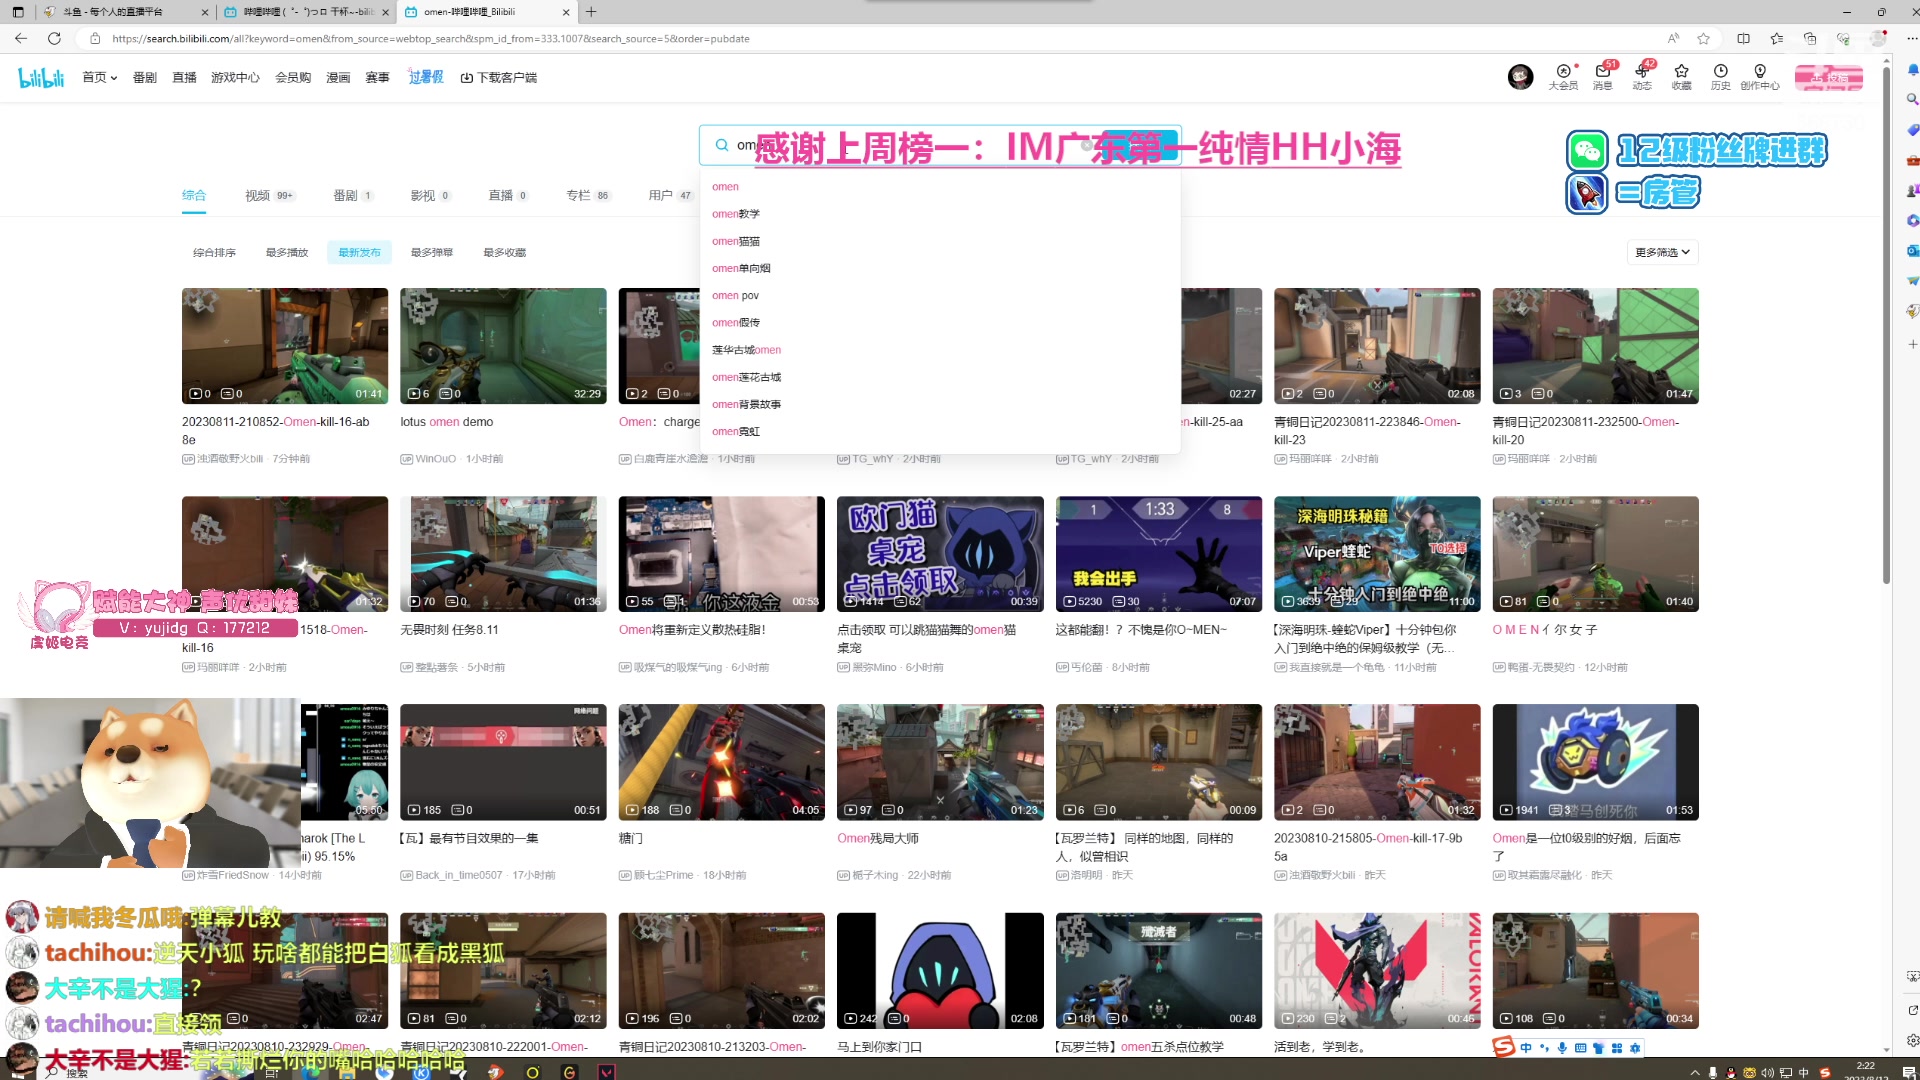Open 番剧 link in top navigation
This screenshot has width=1920, height=1080.
145,77
